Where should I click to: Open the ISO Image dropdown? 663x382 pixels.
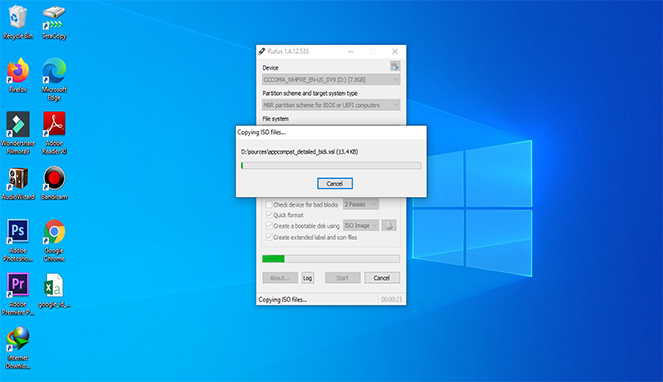[x=361, y=225]
